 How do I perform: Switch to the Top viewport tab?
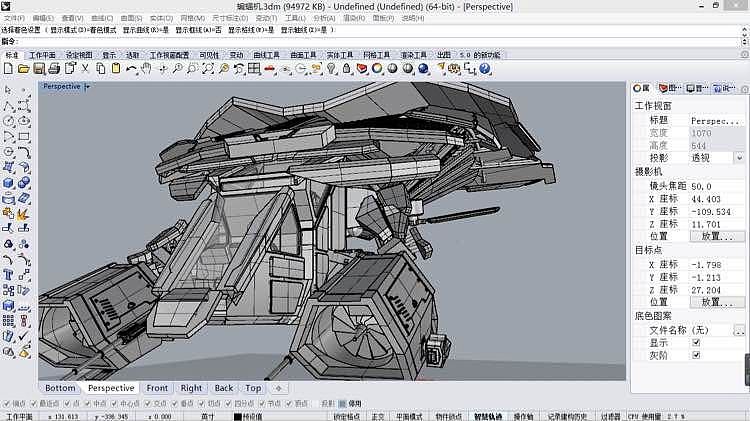(253, 388)
